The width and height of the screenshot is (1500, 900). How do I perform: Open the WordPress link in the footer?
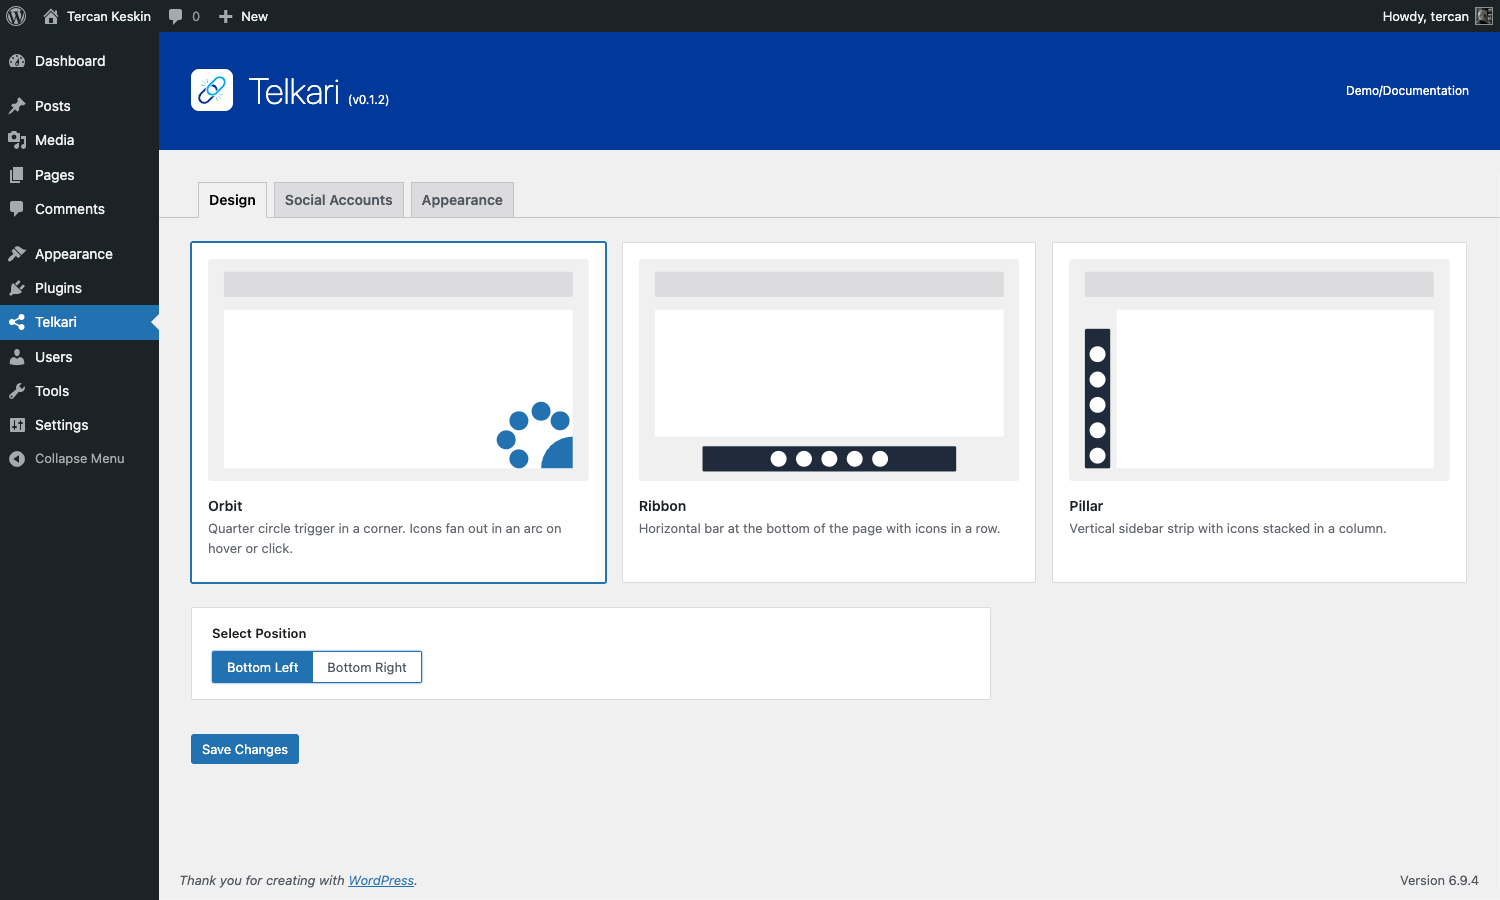(x=381, y=880)
